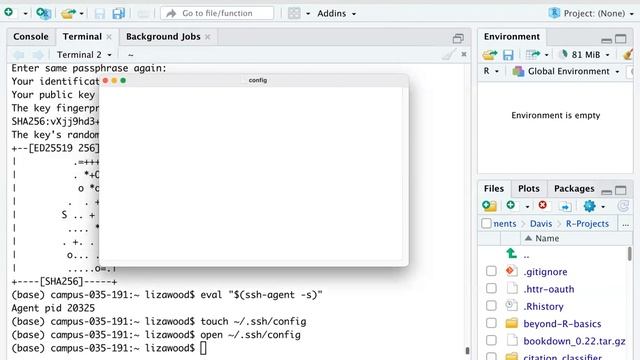This screenshot has width=640, height=360.
Task: Sort files by the Name column
Action: (x=547, y=238)
